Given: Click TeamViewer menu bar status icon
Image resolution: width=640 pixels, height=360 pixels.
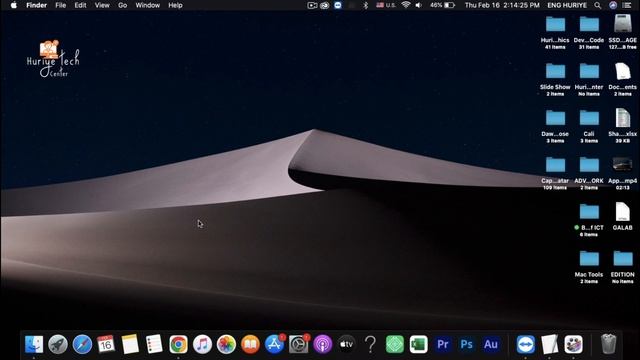Looking at the screenshot, I should 338,5.
